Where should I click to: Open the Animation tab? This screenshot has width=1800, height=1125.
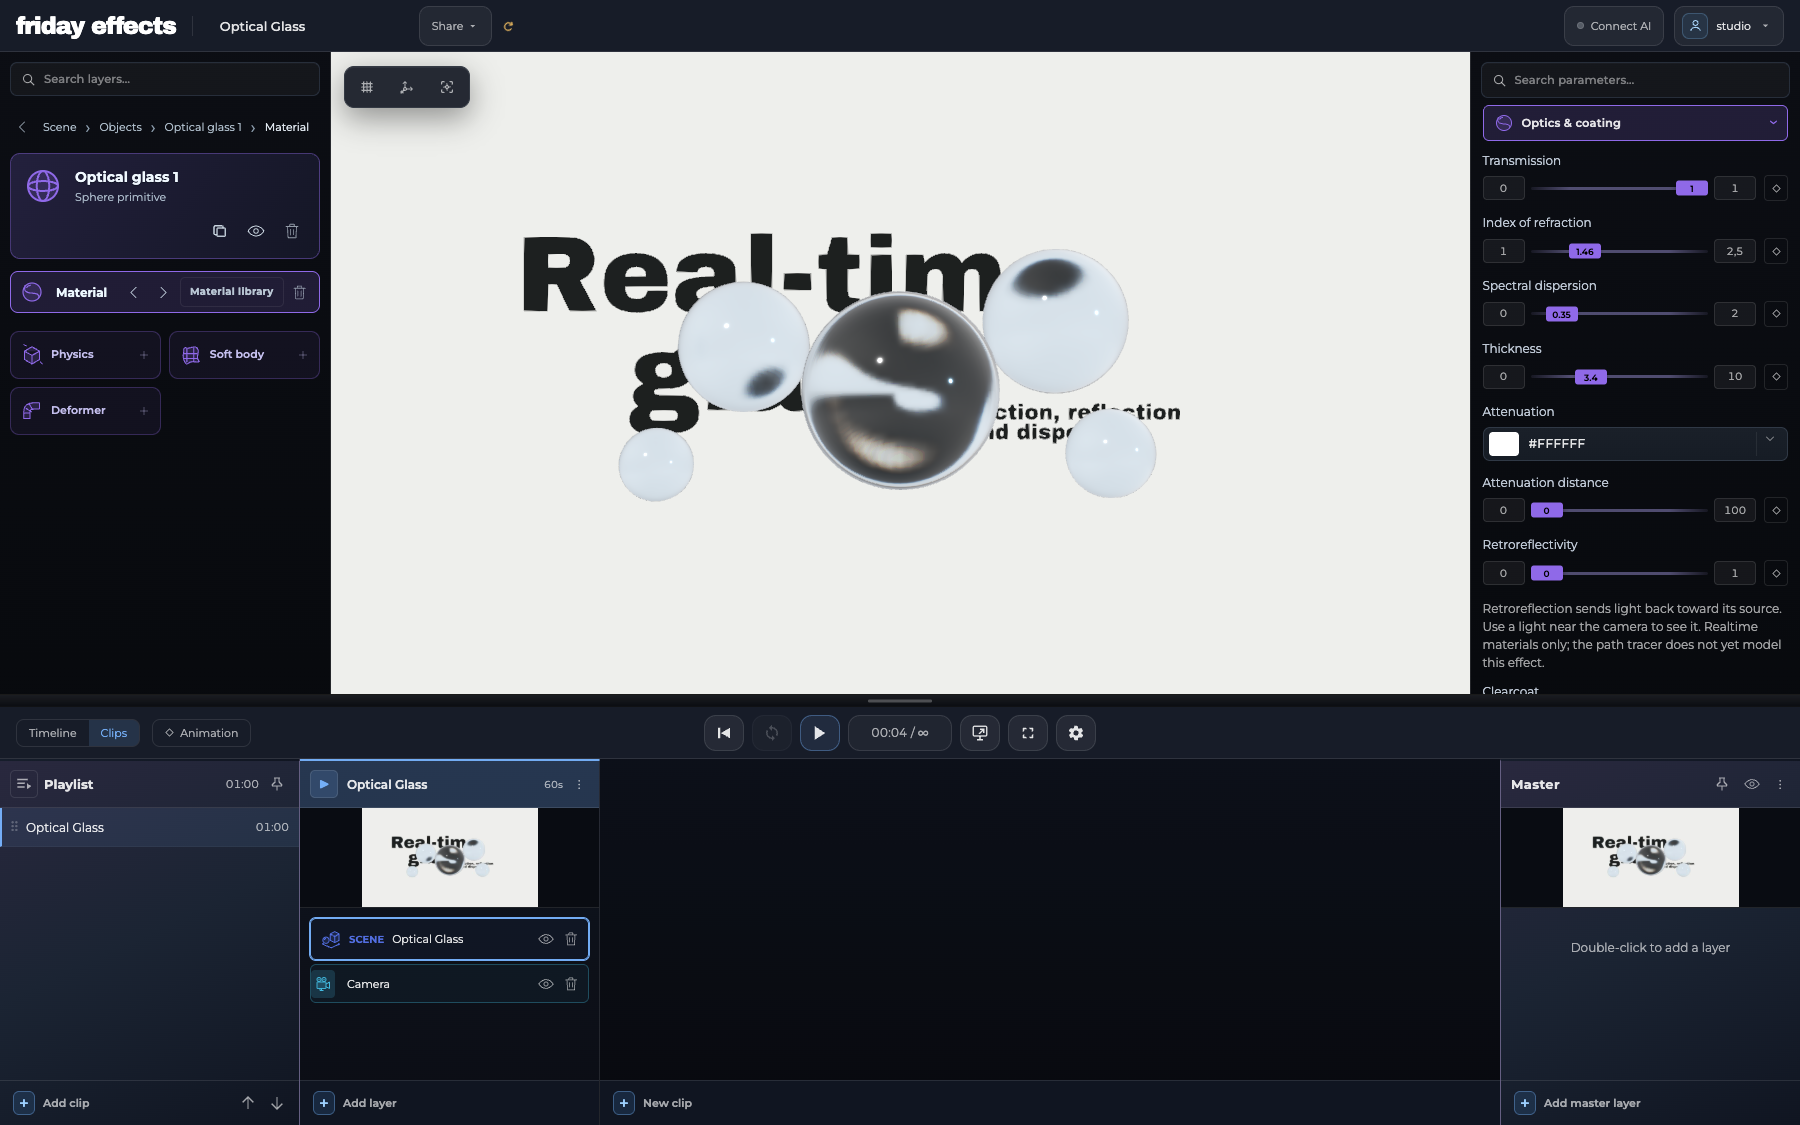pyautogui.click(x=201, y=733)
